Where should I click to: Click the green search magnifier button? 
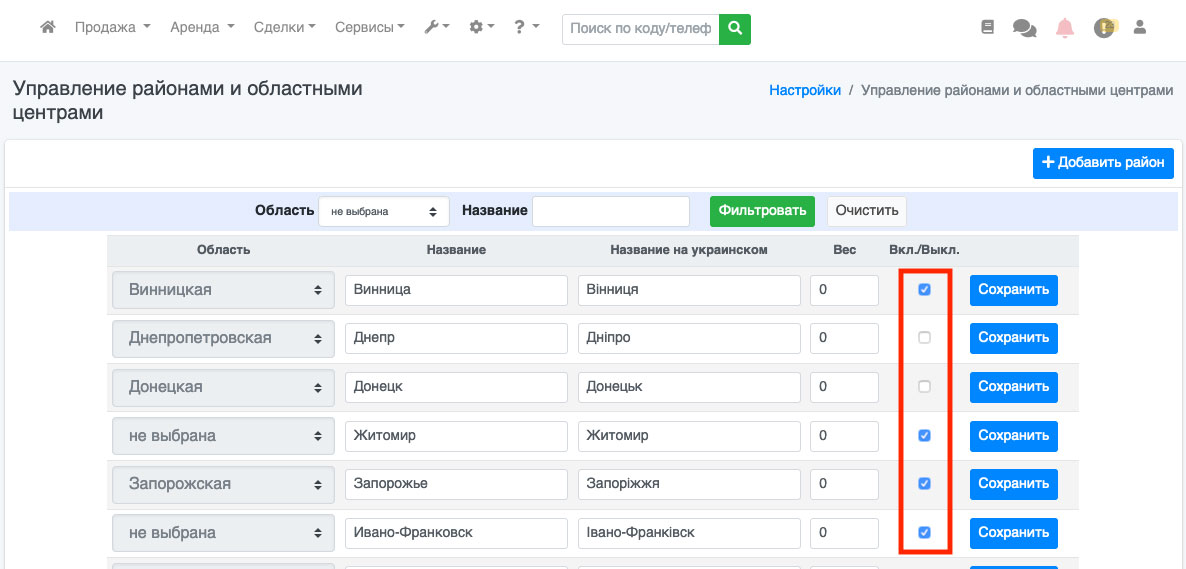pos(735,29)
